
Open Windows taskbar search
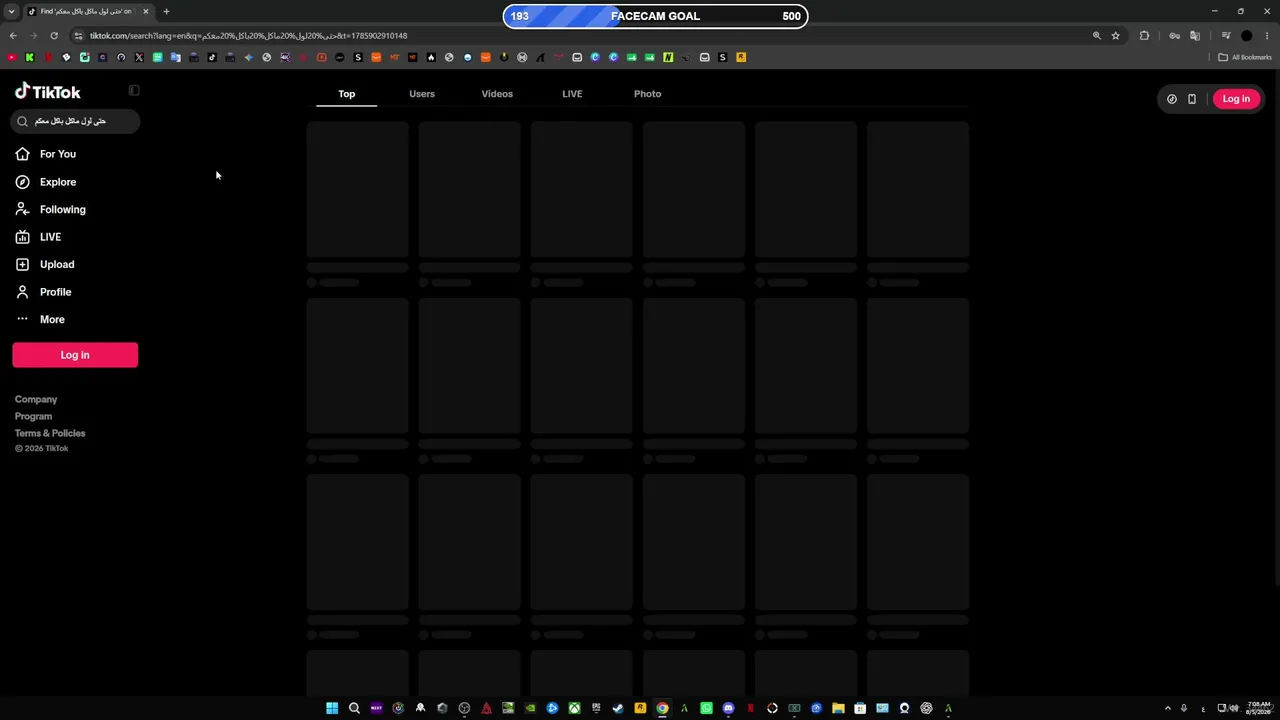(354, 708)
